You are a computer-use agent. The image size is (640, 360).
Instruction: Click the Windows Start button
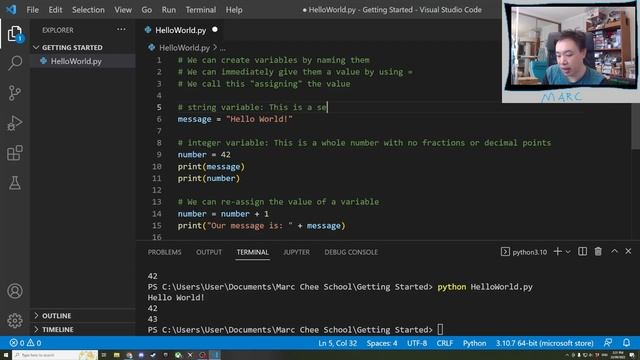click(6, 355)
